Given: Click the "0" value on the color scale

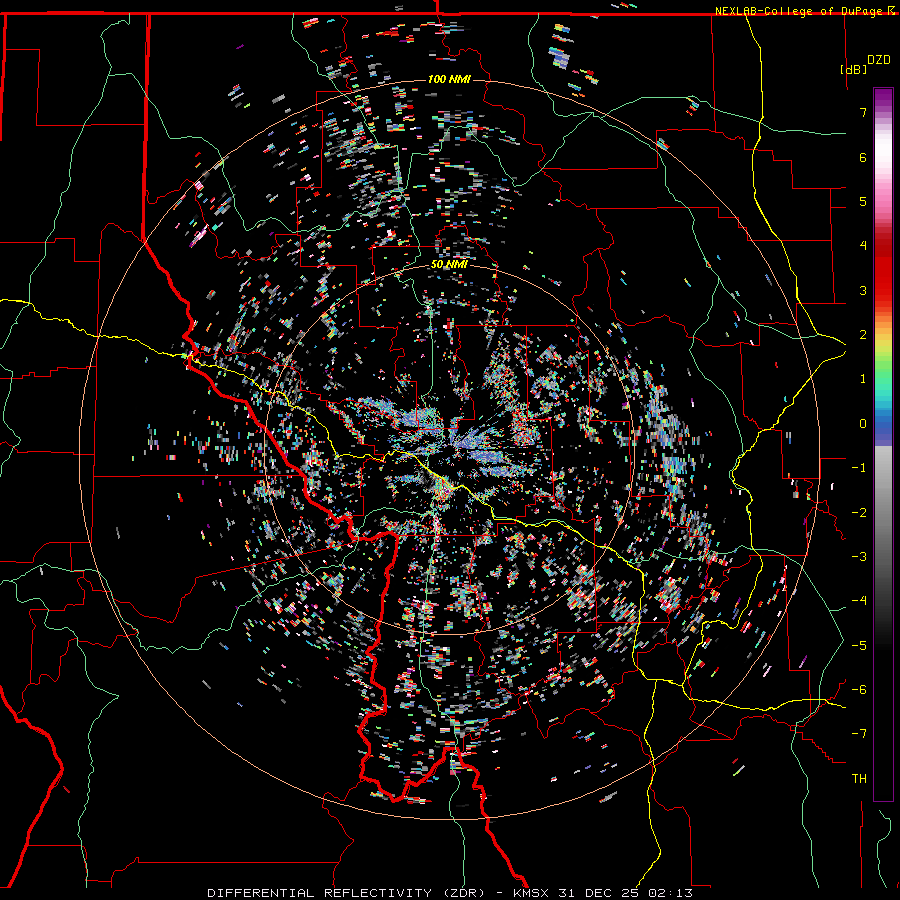Looking at the screenshot, I should click(863, 424).
